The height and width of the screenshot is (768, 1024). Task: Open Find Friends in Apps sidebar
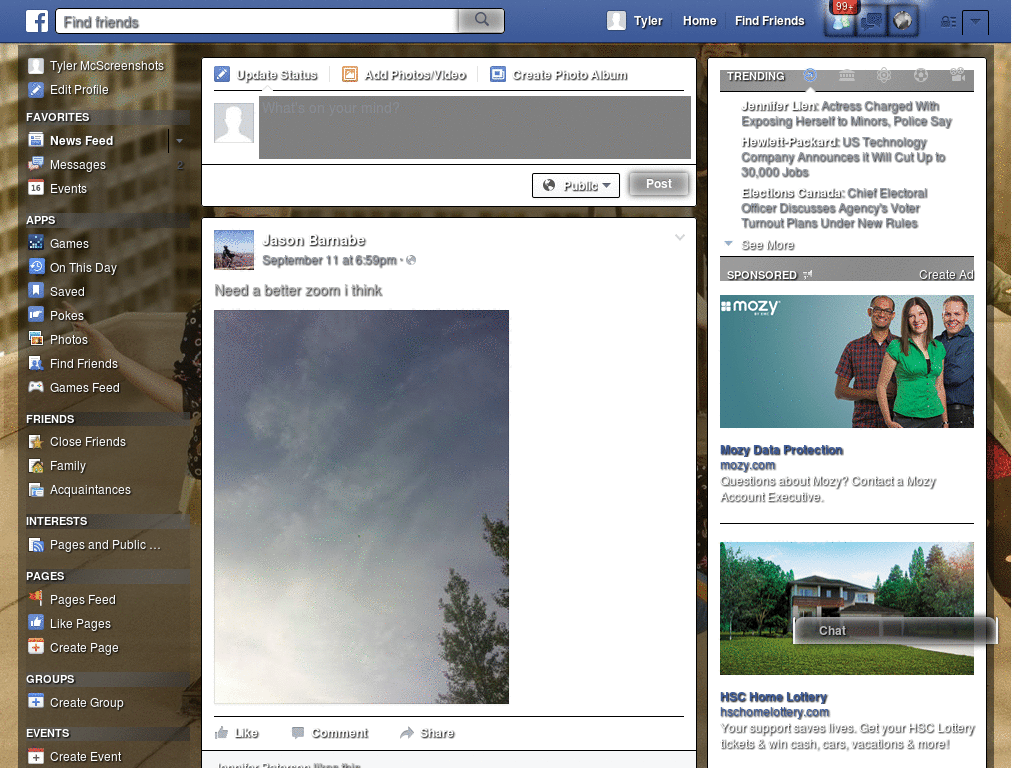72,363
